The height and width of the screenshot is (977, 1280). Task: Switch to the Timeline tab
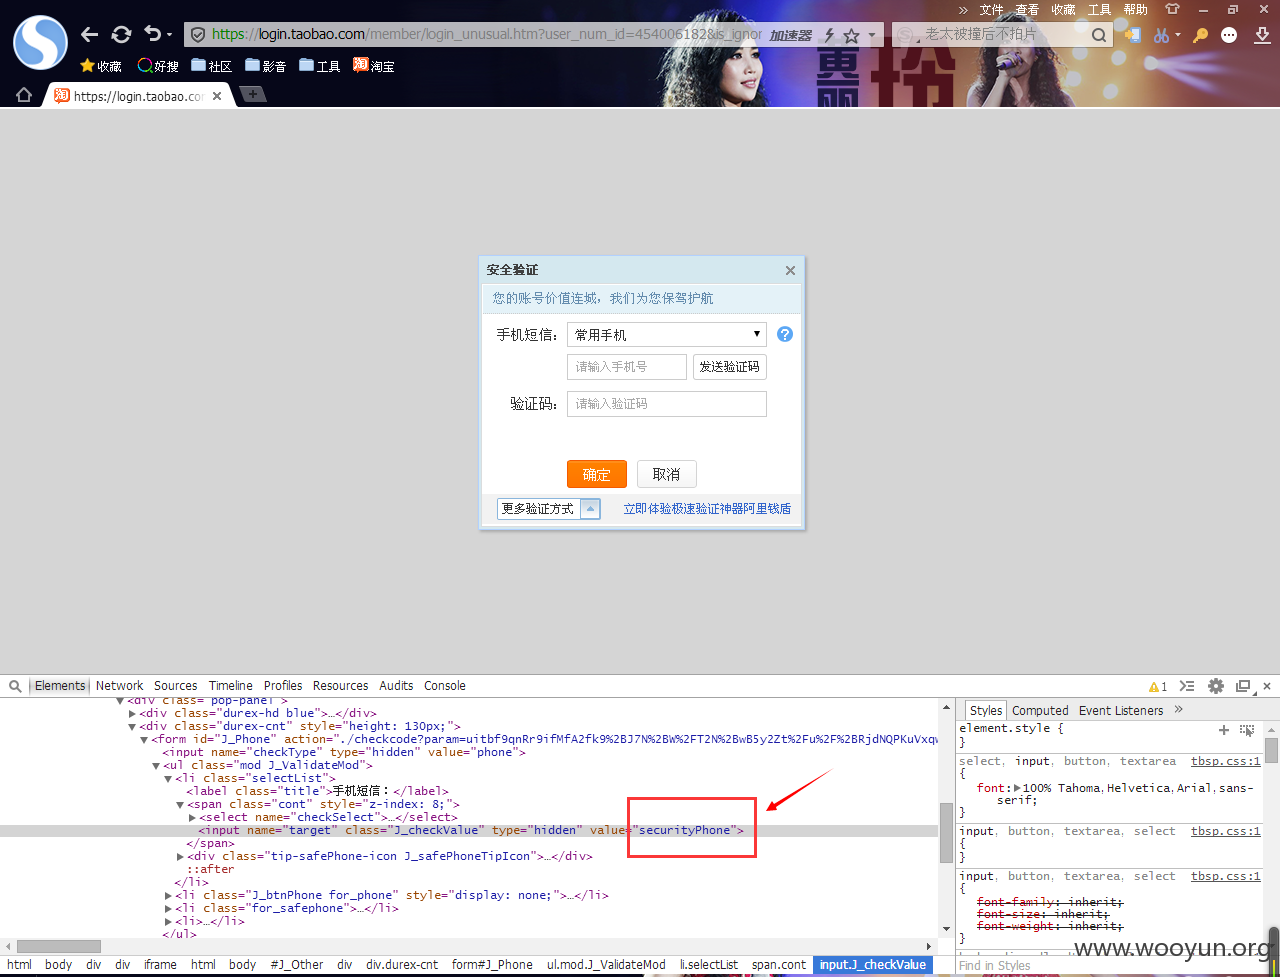pos(231,686)
